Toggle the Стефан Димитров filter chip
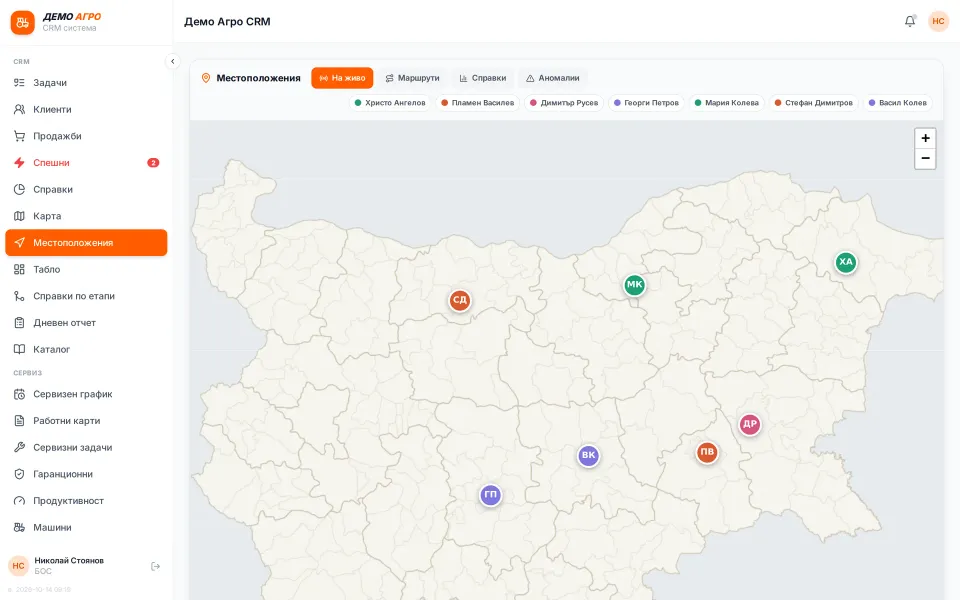The image size is (960, 600). pyautogui.click(x=814, y=103)
